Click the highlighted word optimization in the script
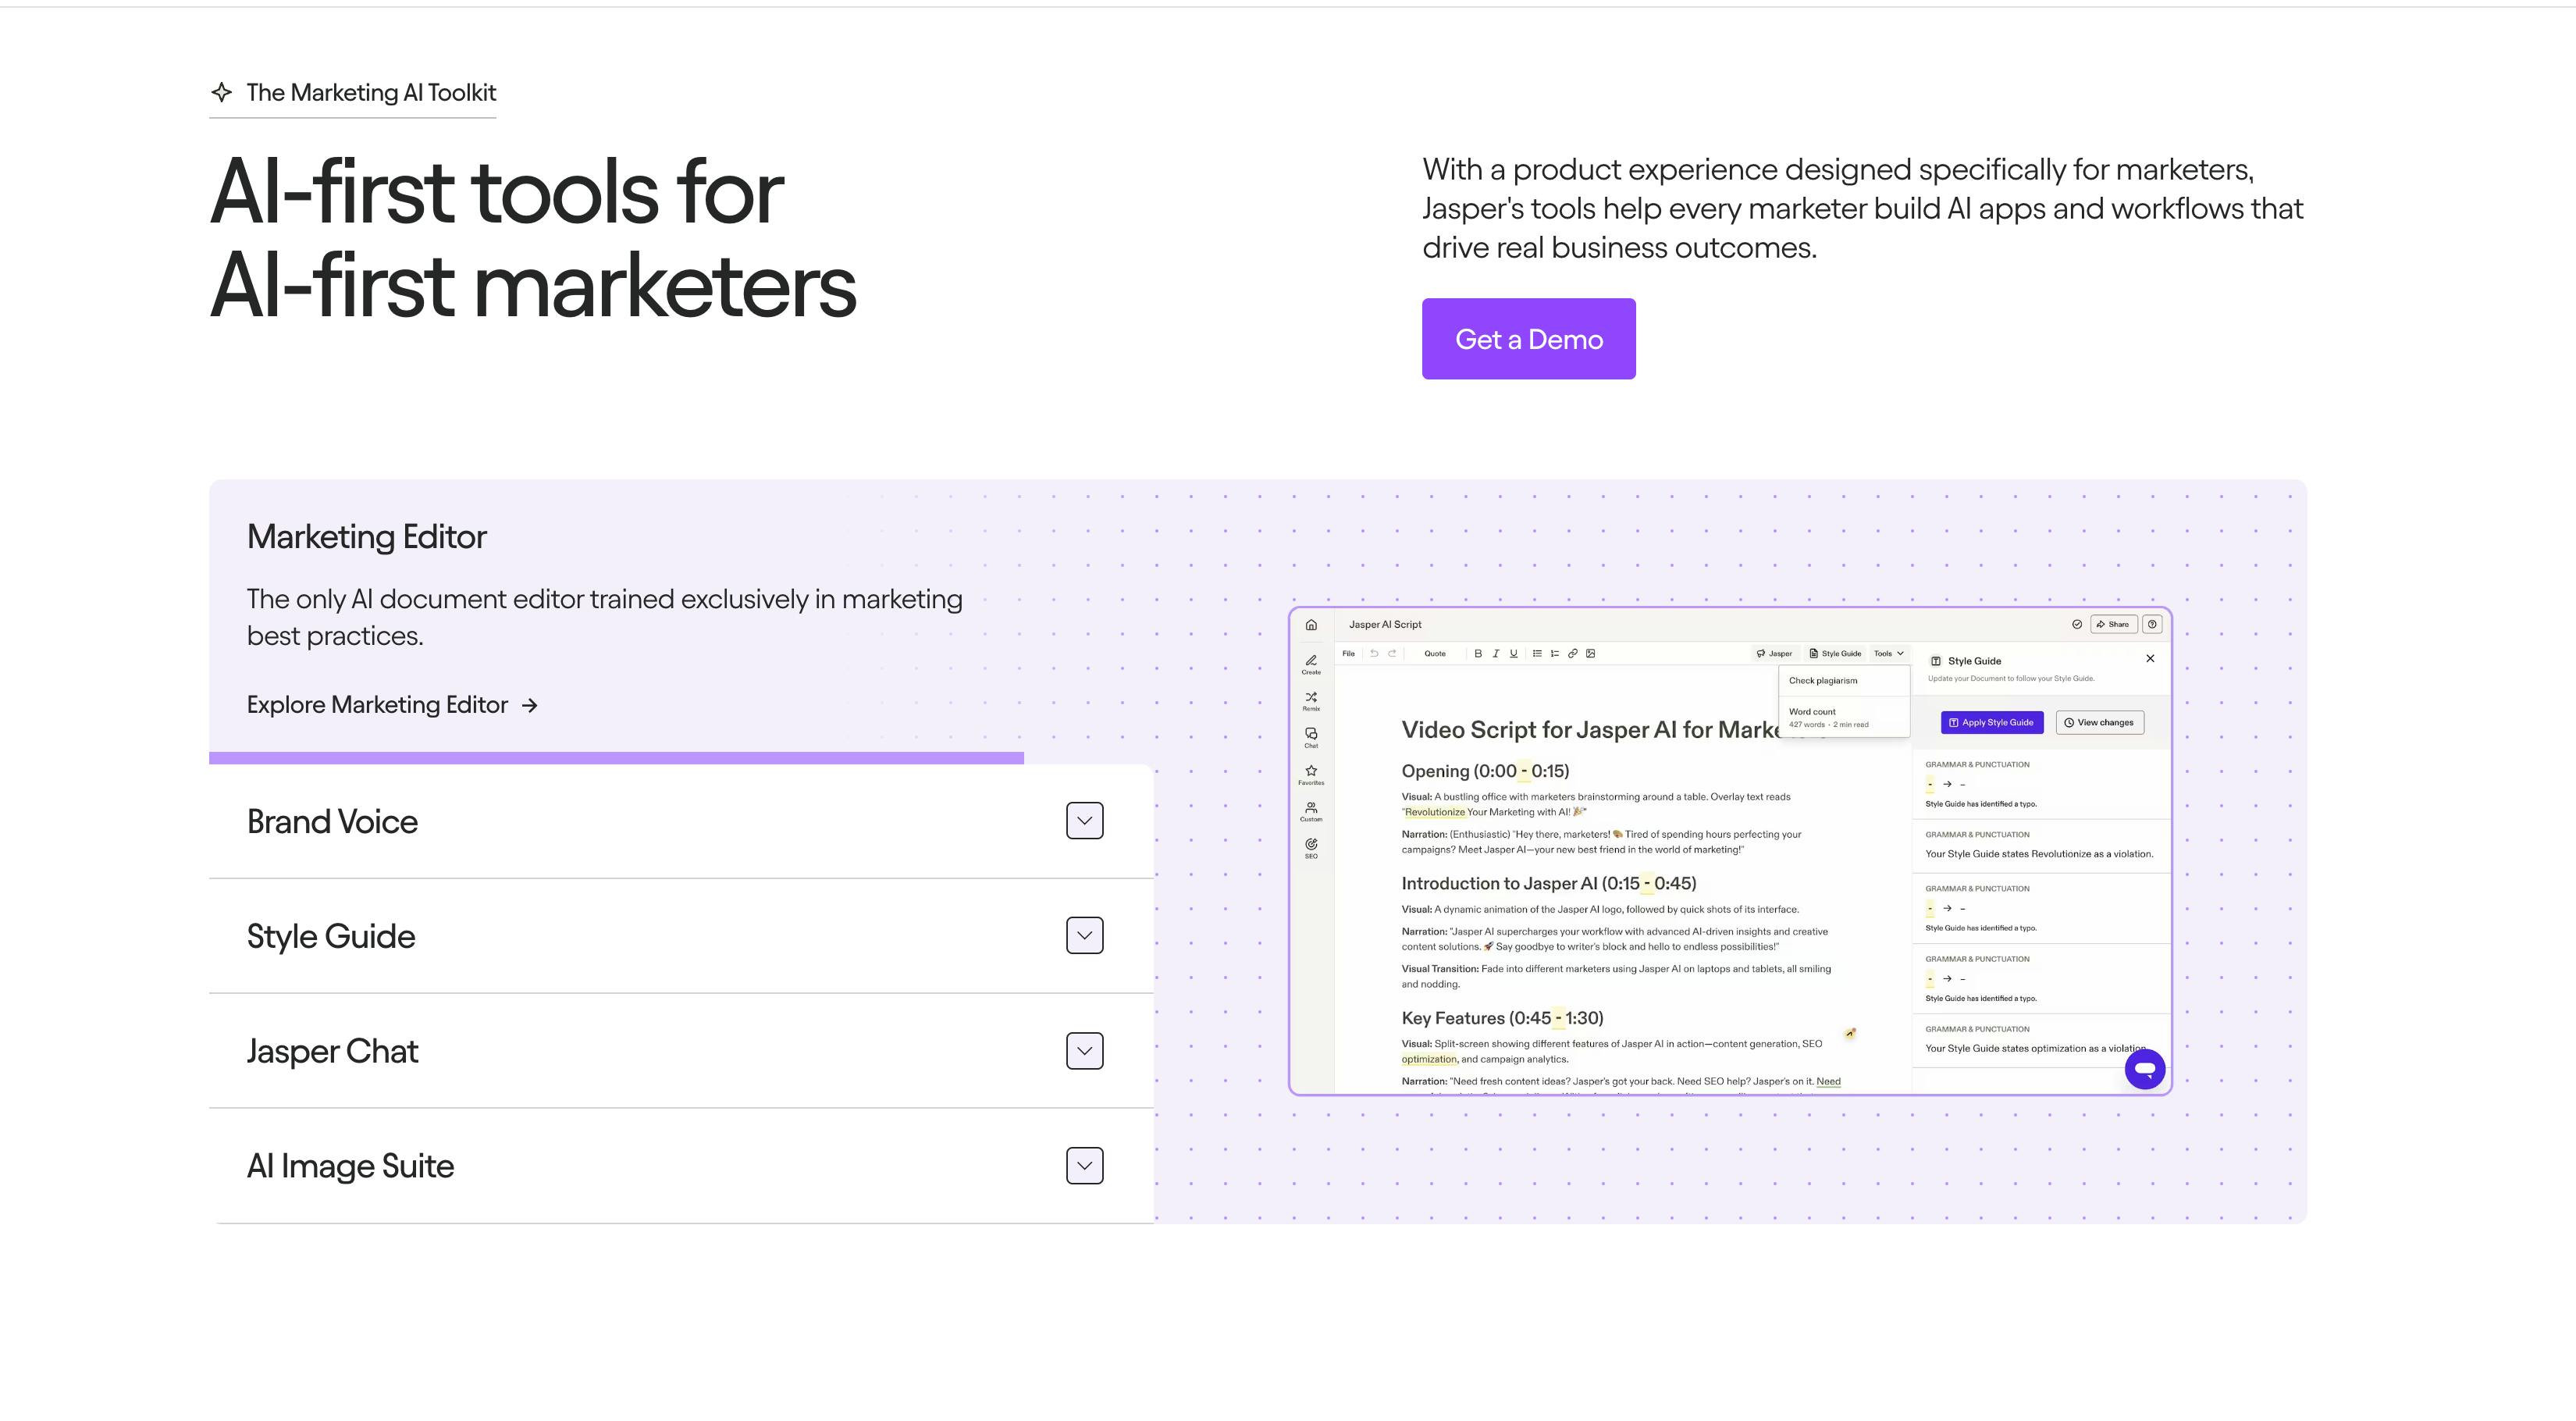The width and height of the screenshot is (2576, 1421). pos(1429,1059)
